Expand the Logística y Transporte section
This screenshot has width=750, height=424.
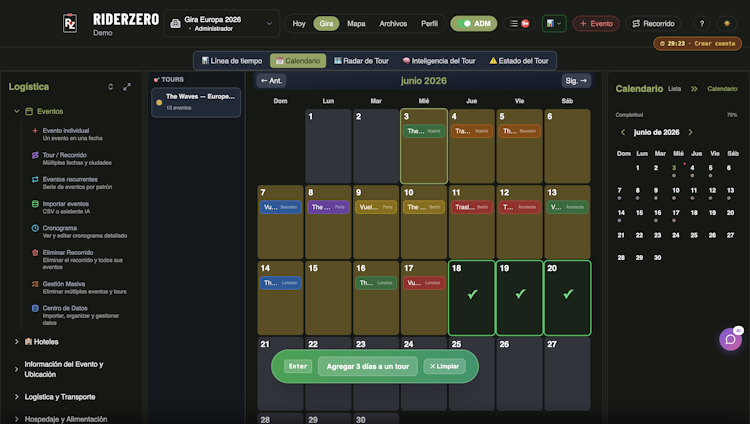(x=17, y=397)
